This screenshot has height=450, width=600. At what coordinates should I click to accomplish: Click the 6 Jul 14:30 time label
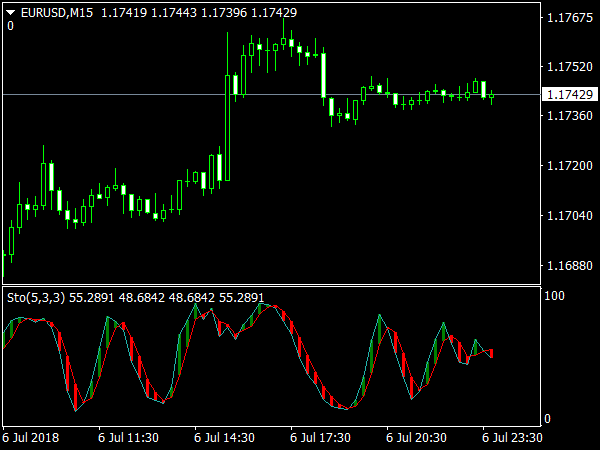(x=224, y=437)
